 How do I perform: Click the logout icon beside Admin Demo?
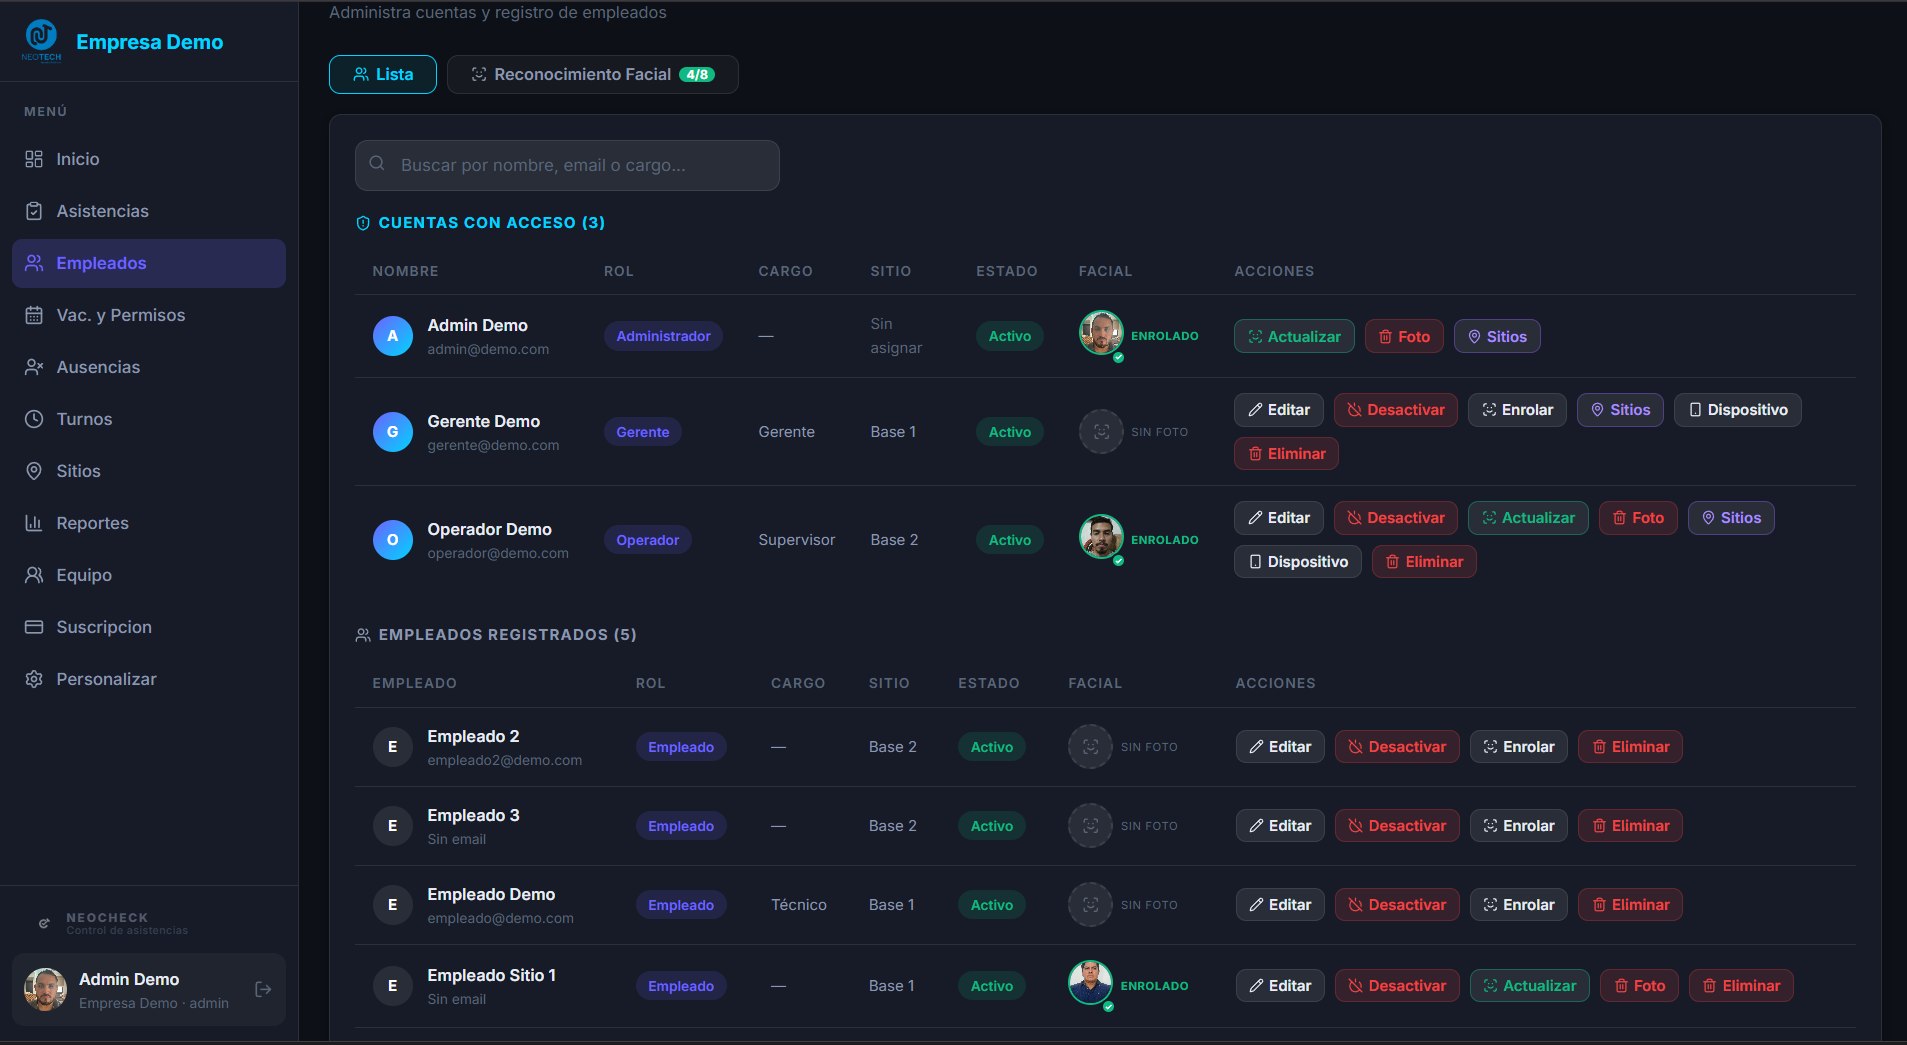click(263, 989)
